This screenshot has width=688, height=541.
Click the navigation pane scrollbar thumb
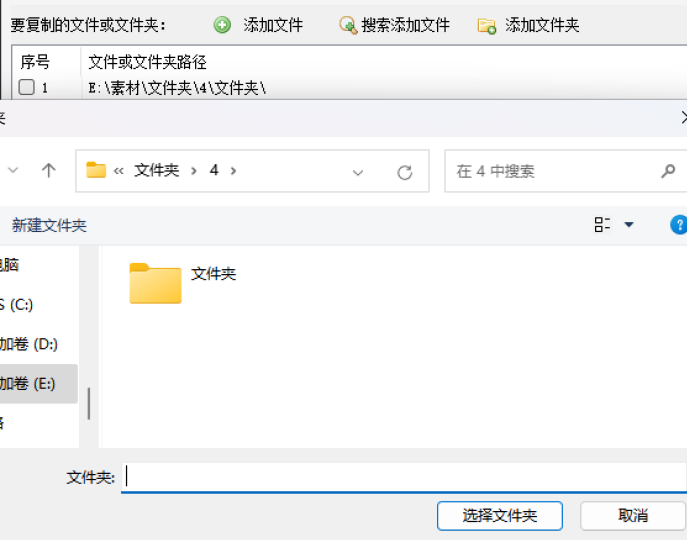[89, 403]
